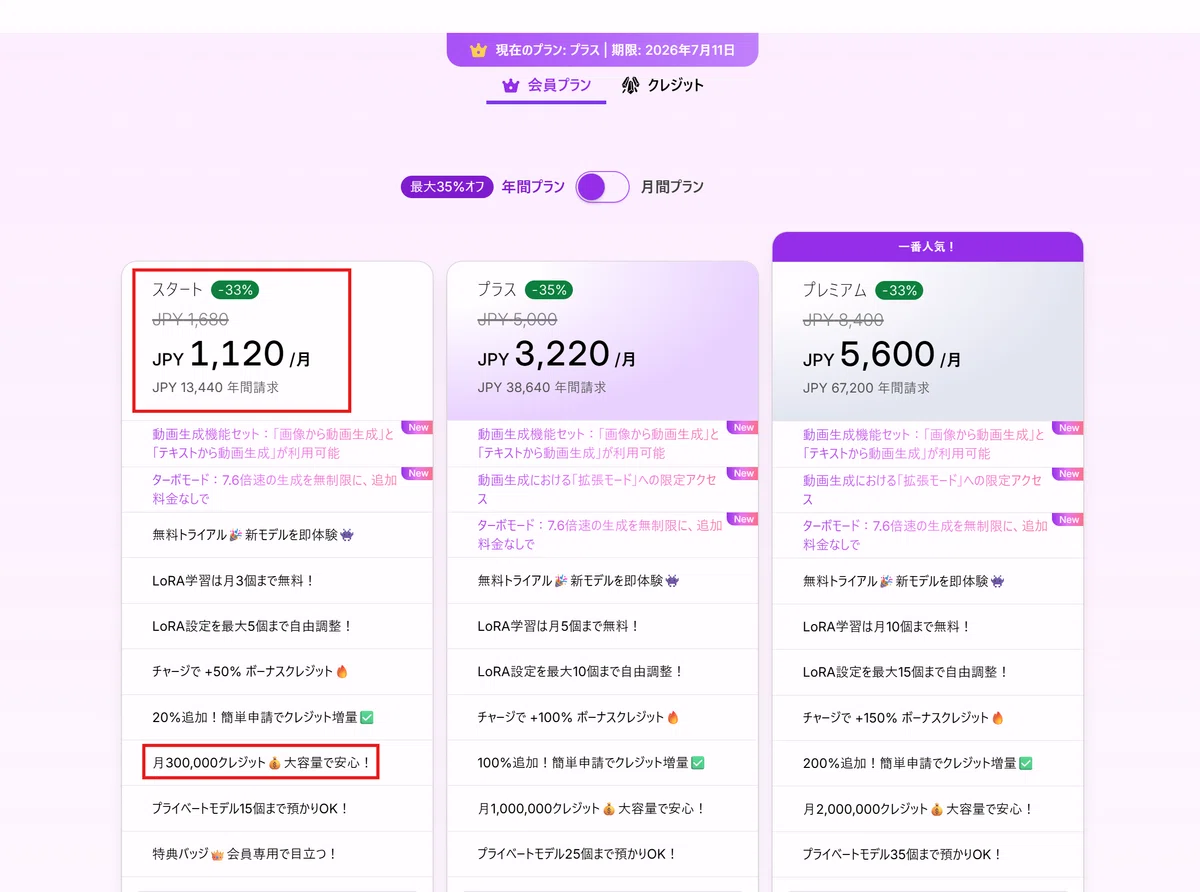
Task: Click LoRA学習は月3個まで無料！ row
Action: click(x=277, y=581)
